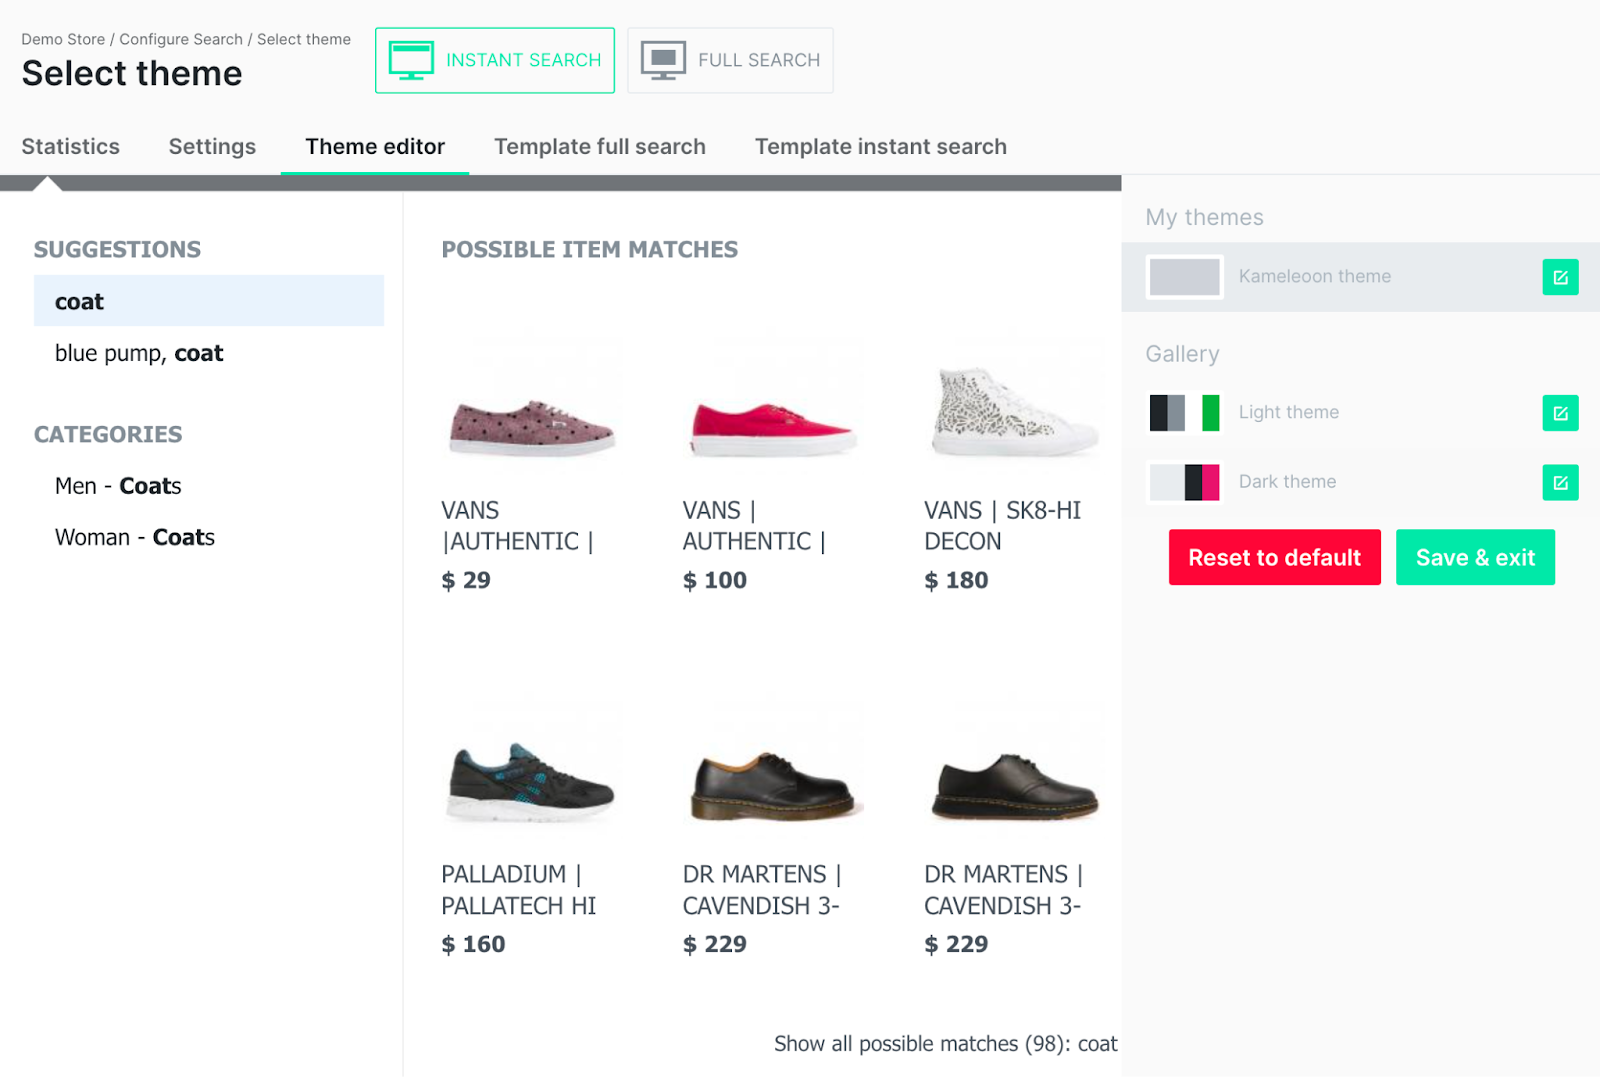The height and width of the screenshot is (1077, 1600).
Task: Click the Full Search monitor icon
Action: (x=663, y=60)
